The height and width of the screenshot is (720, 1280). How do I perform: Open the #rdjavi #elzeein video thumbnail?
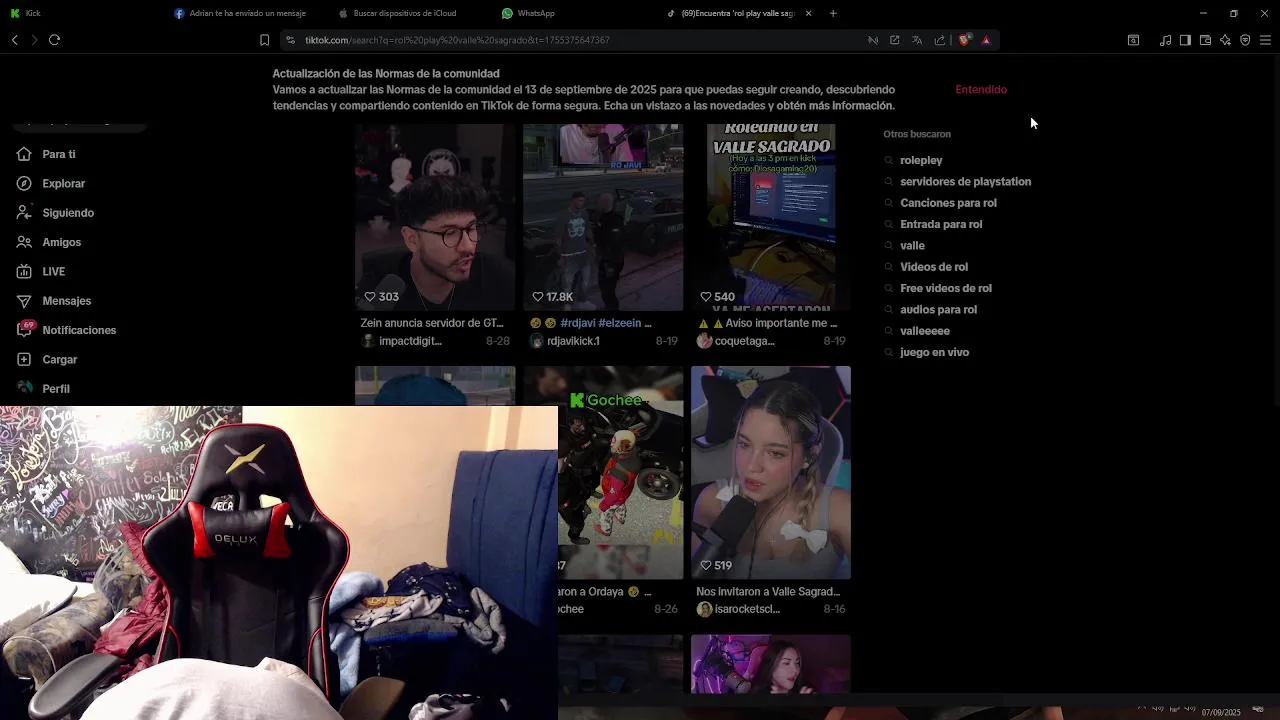click(x=603, y=217)
